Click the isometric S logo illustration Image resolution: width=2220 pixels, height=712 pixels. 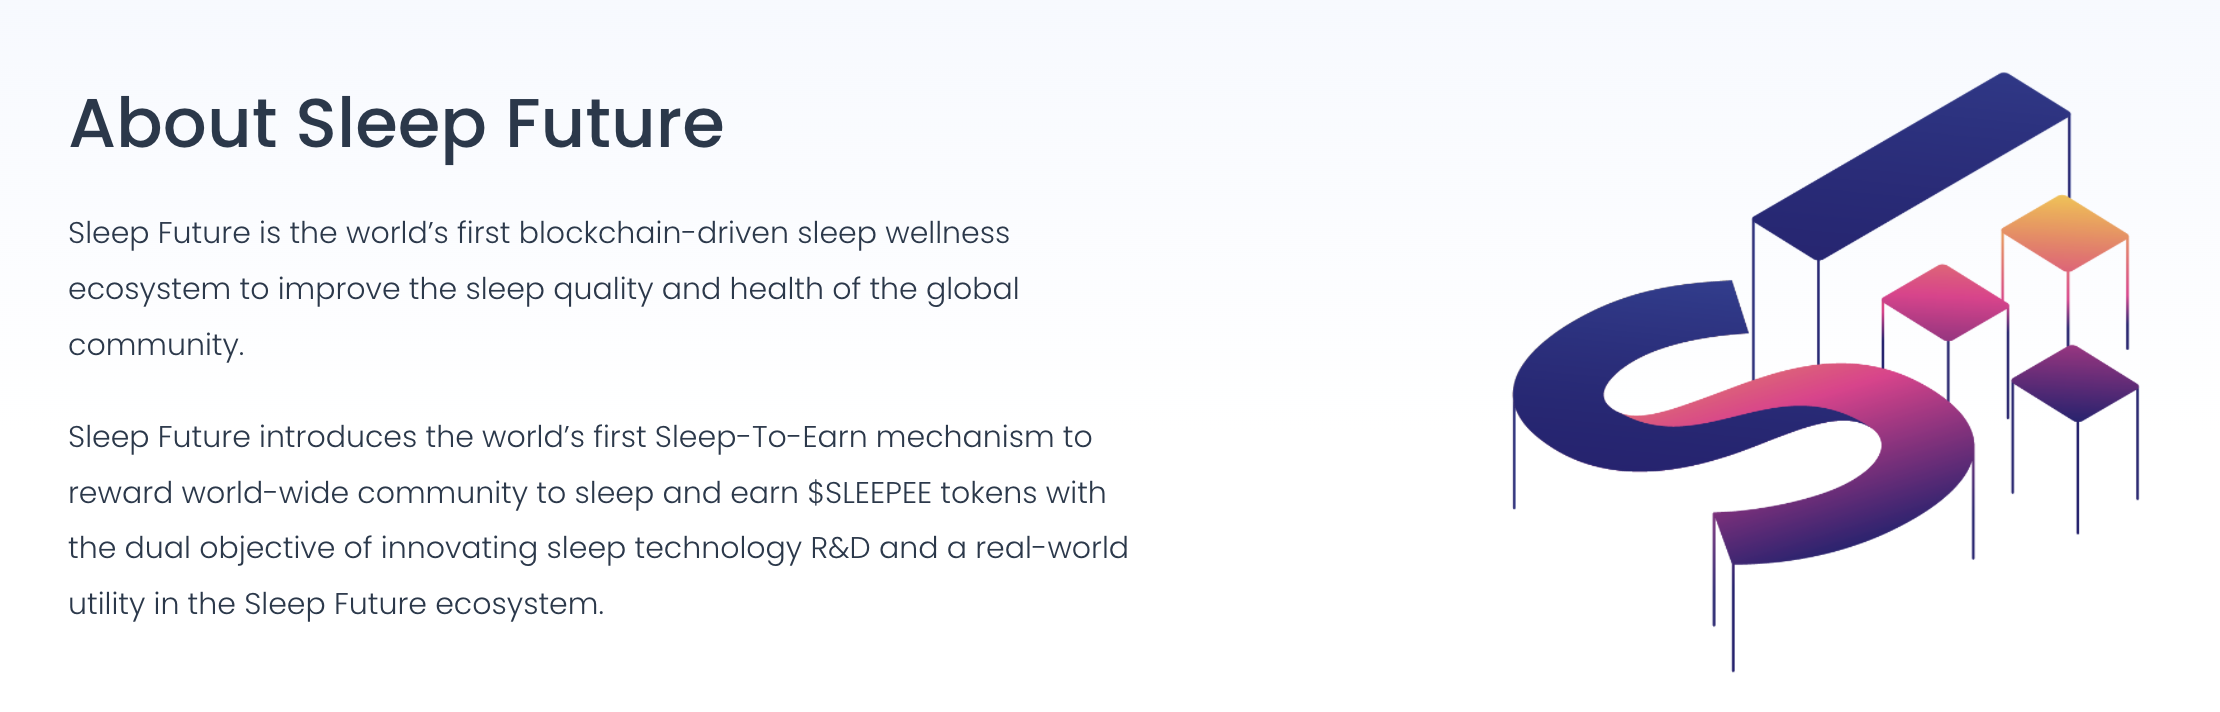coord(1825,372)
